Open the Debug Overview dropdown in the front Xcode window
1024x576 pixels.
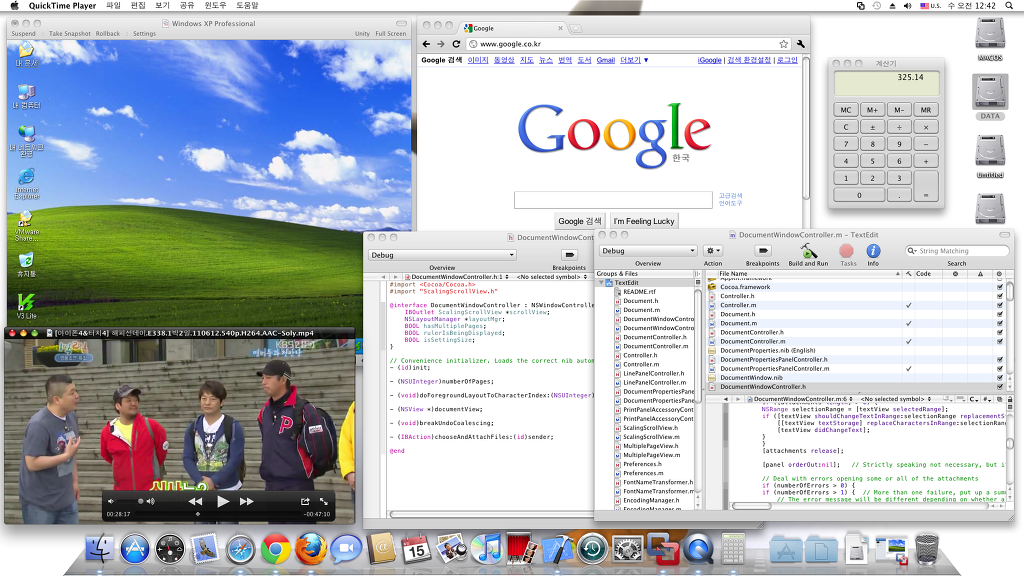point(648,251)
